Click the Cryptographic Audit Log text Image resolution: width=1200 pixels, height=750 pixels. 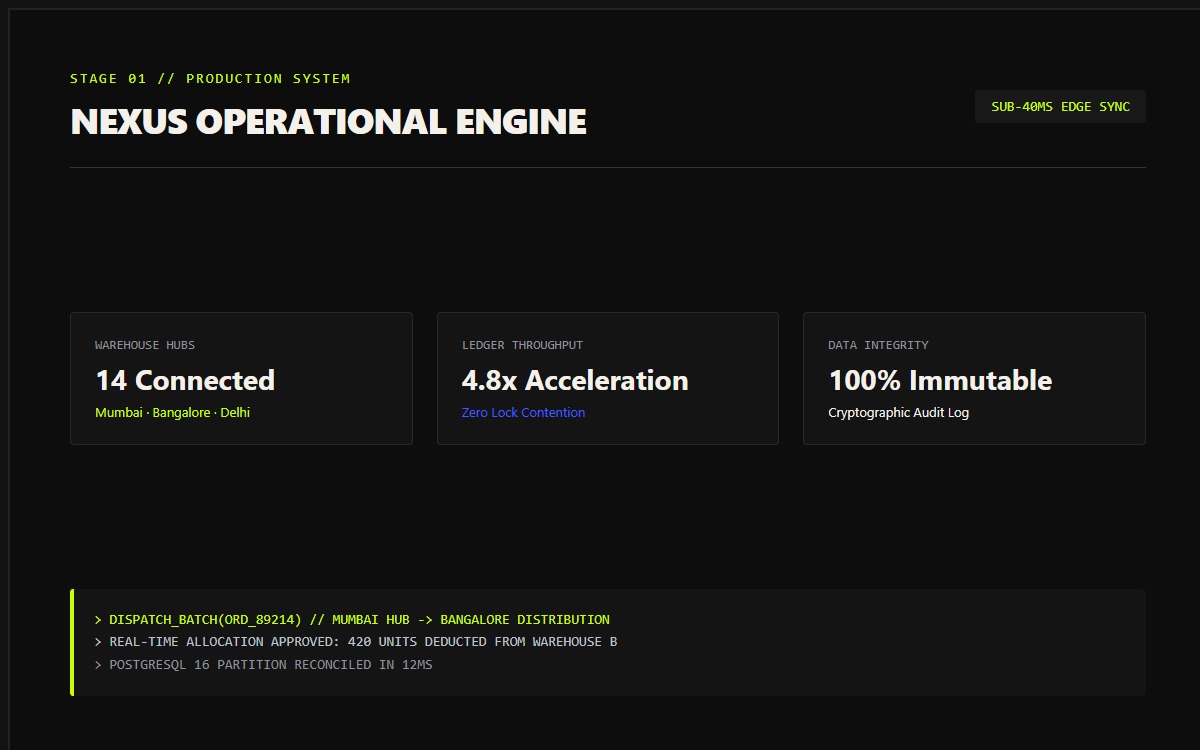[x=898, y=413]
